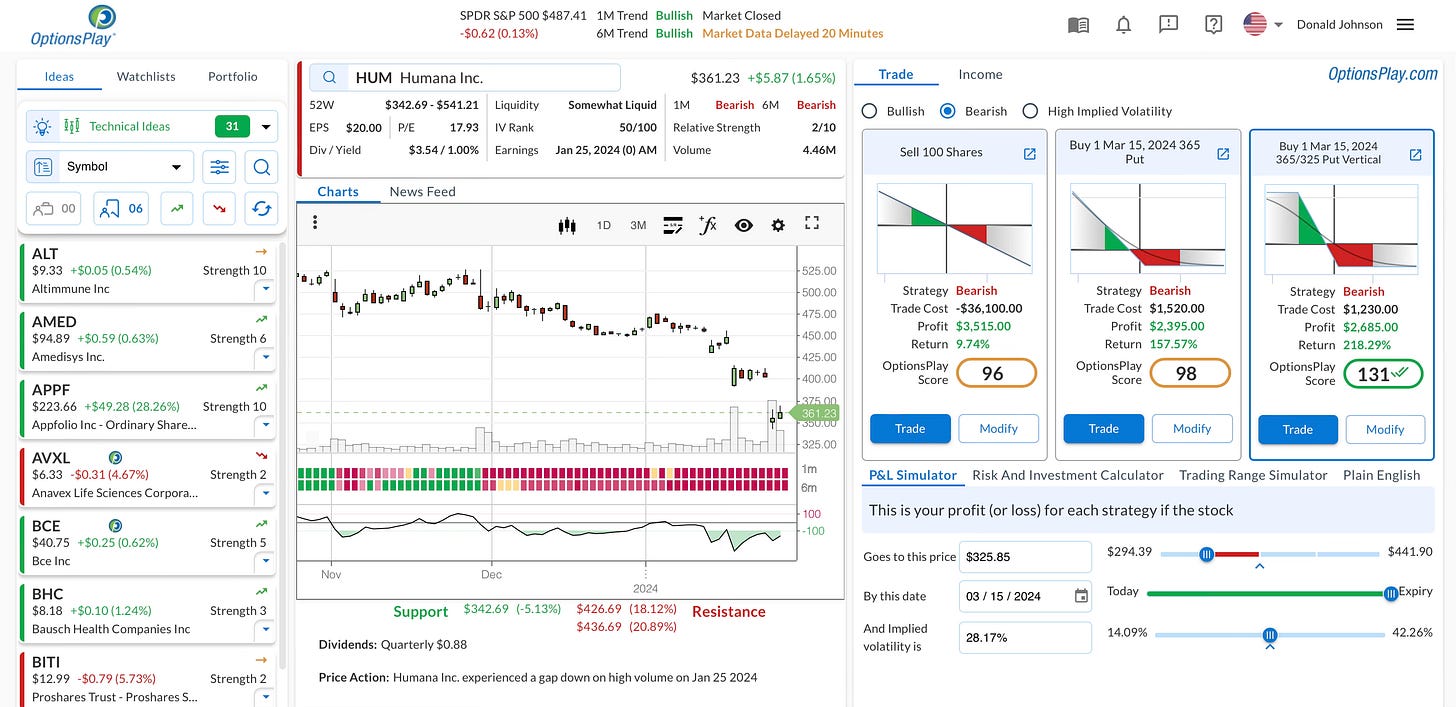Expand chart to fullscreen

812,224
